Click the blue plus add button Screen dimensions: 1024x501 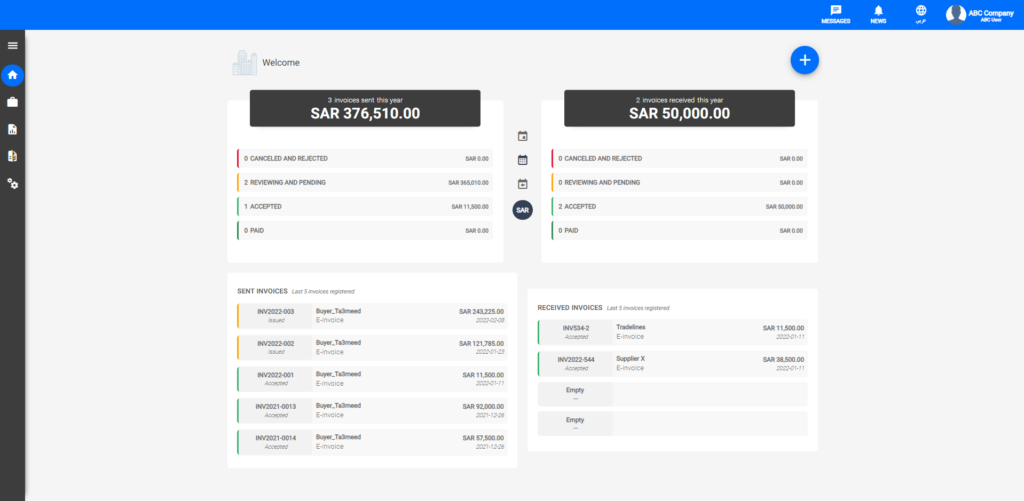tap(805, 60)
